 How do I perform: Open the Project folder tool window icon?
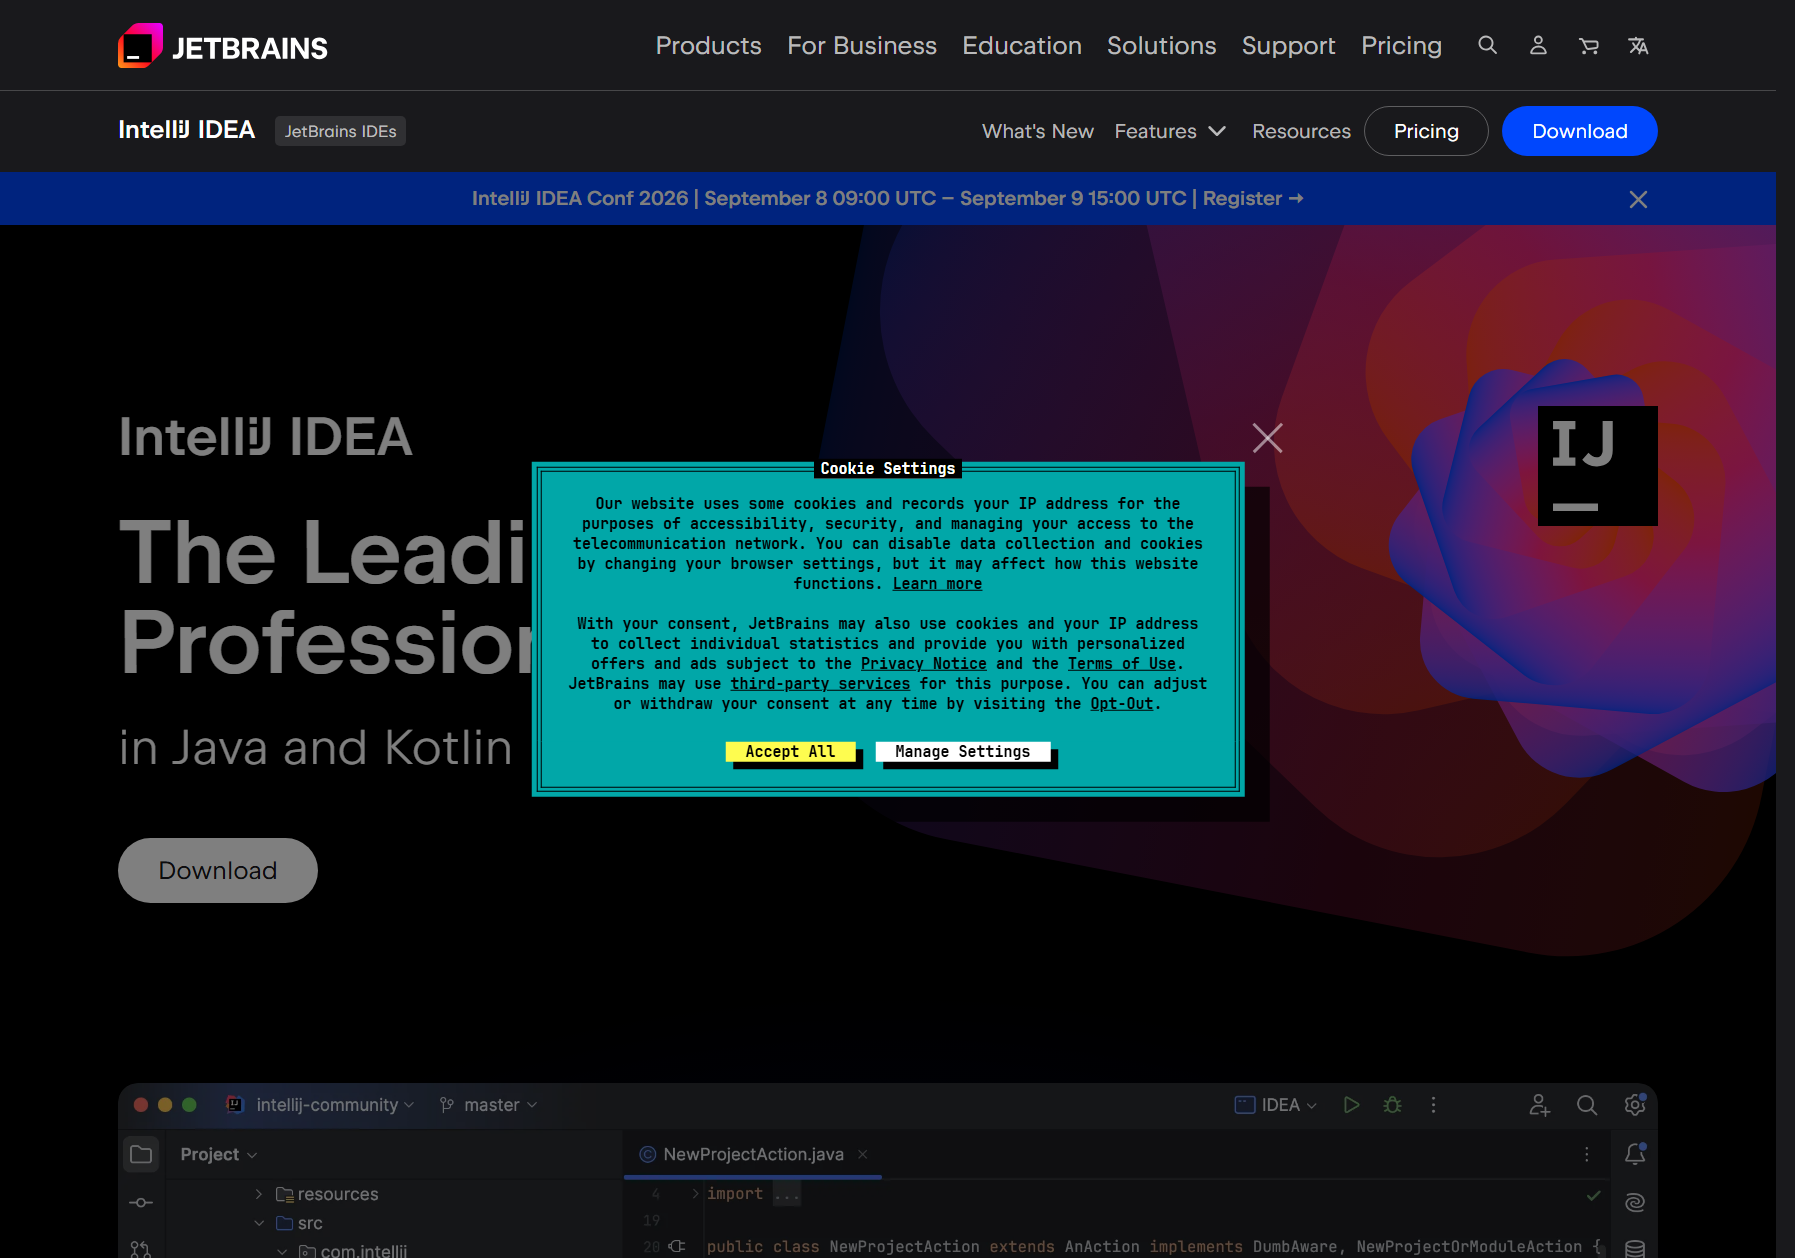click(141, 1154)
